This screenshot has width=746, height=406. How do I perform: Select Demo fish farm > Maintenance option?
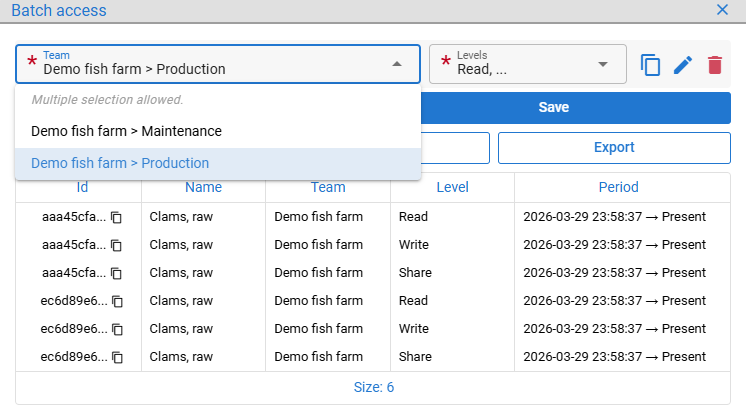tap(218, 131)
